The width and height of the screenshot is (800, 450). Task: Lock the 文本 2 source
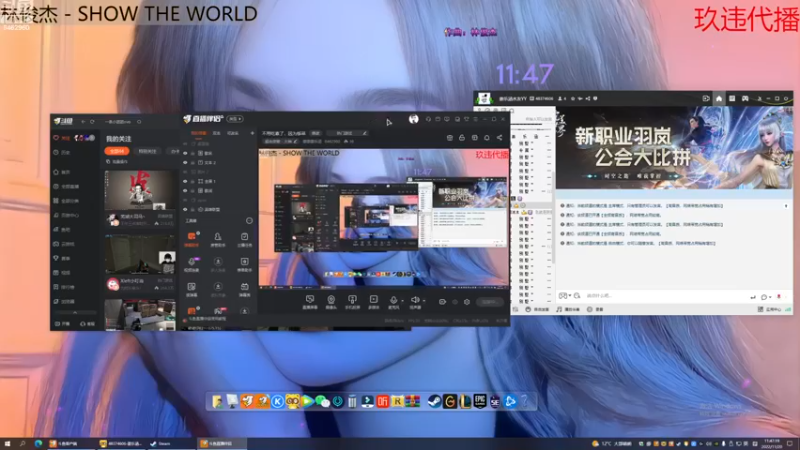193,163
